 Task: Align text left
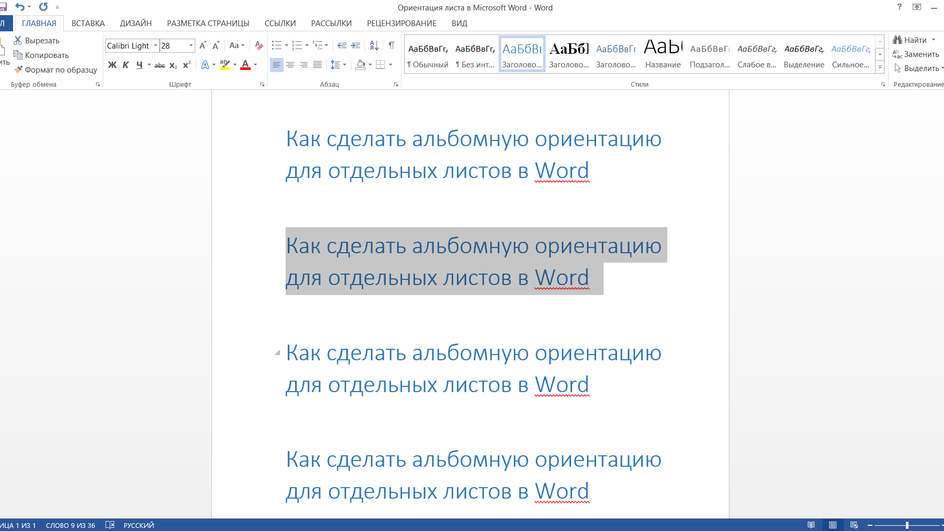276,65
